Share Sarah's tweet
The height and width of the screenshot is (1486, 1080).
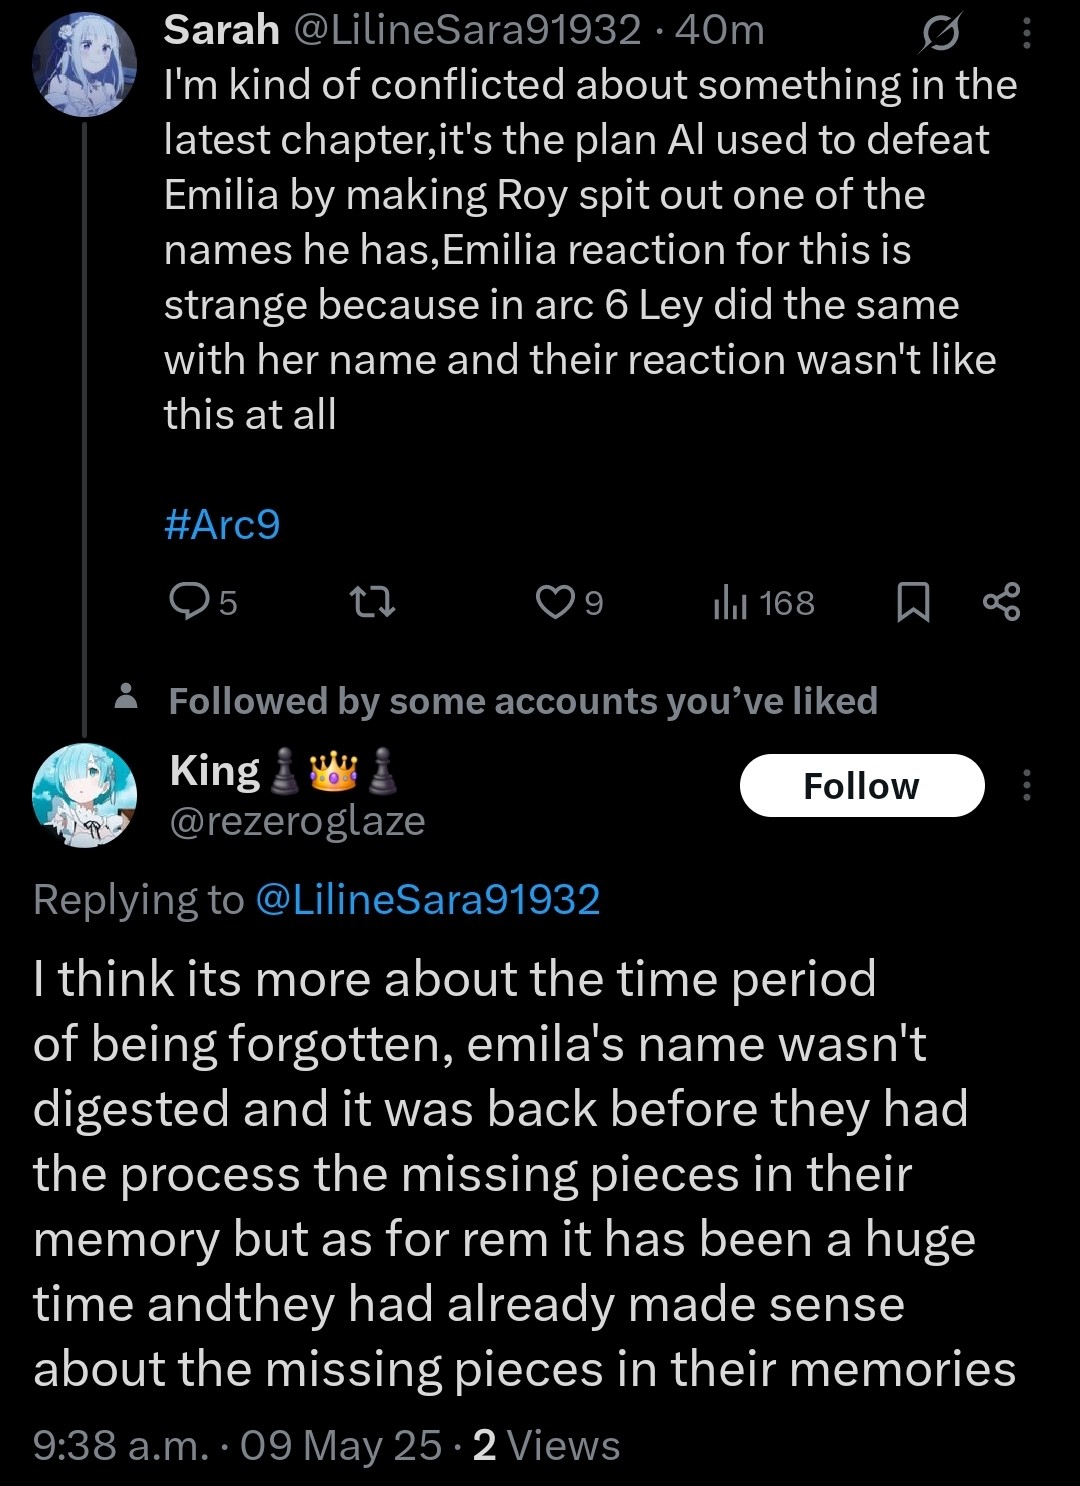pos(1002,602)
